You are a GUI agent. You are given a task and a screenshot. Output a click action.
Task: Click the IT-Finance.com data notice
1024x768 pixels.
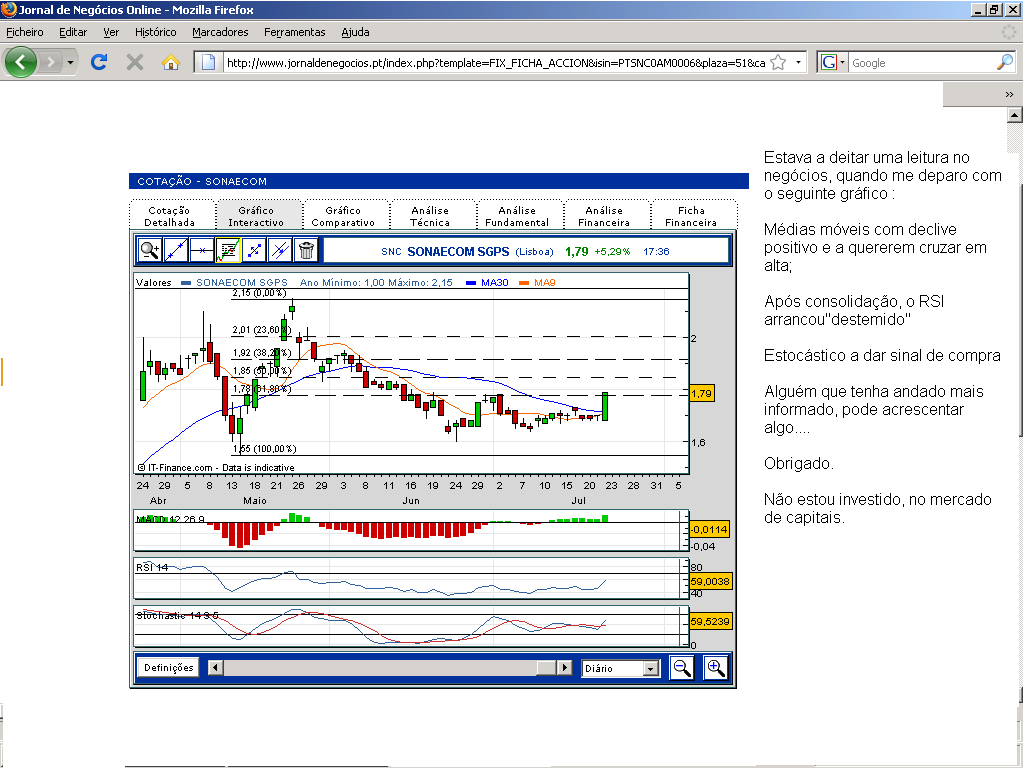(216, 468)
